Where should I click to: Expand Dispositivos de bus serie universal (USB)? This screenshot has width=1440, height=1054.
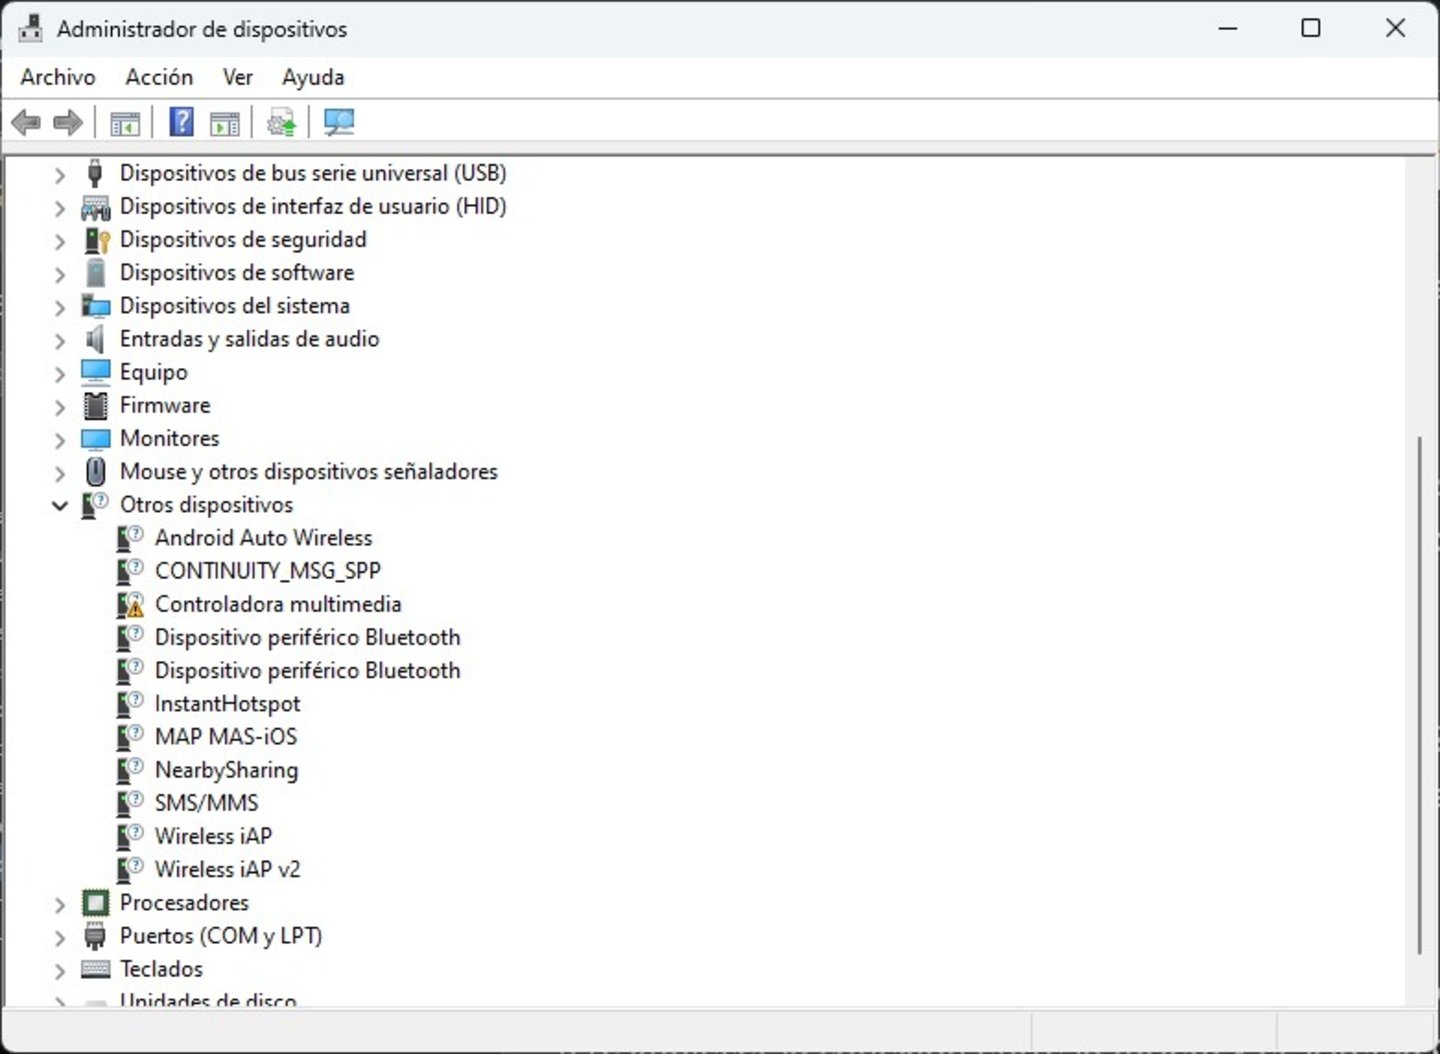pos(60,174)
